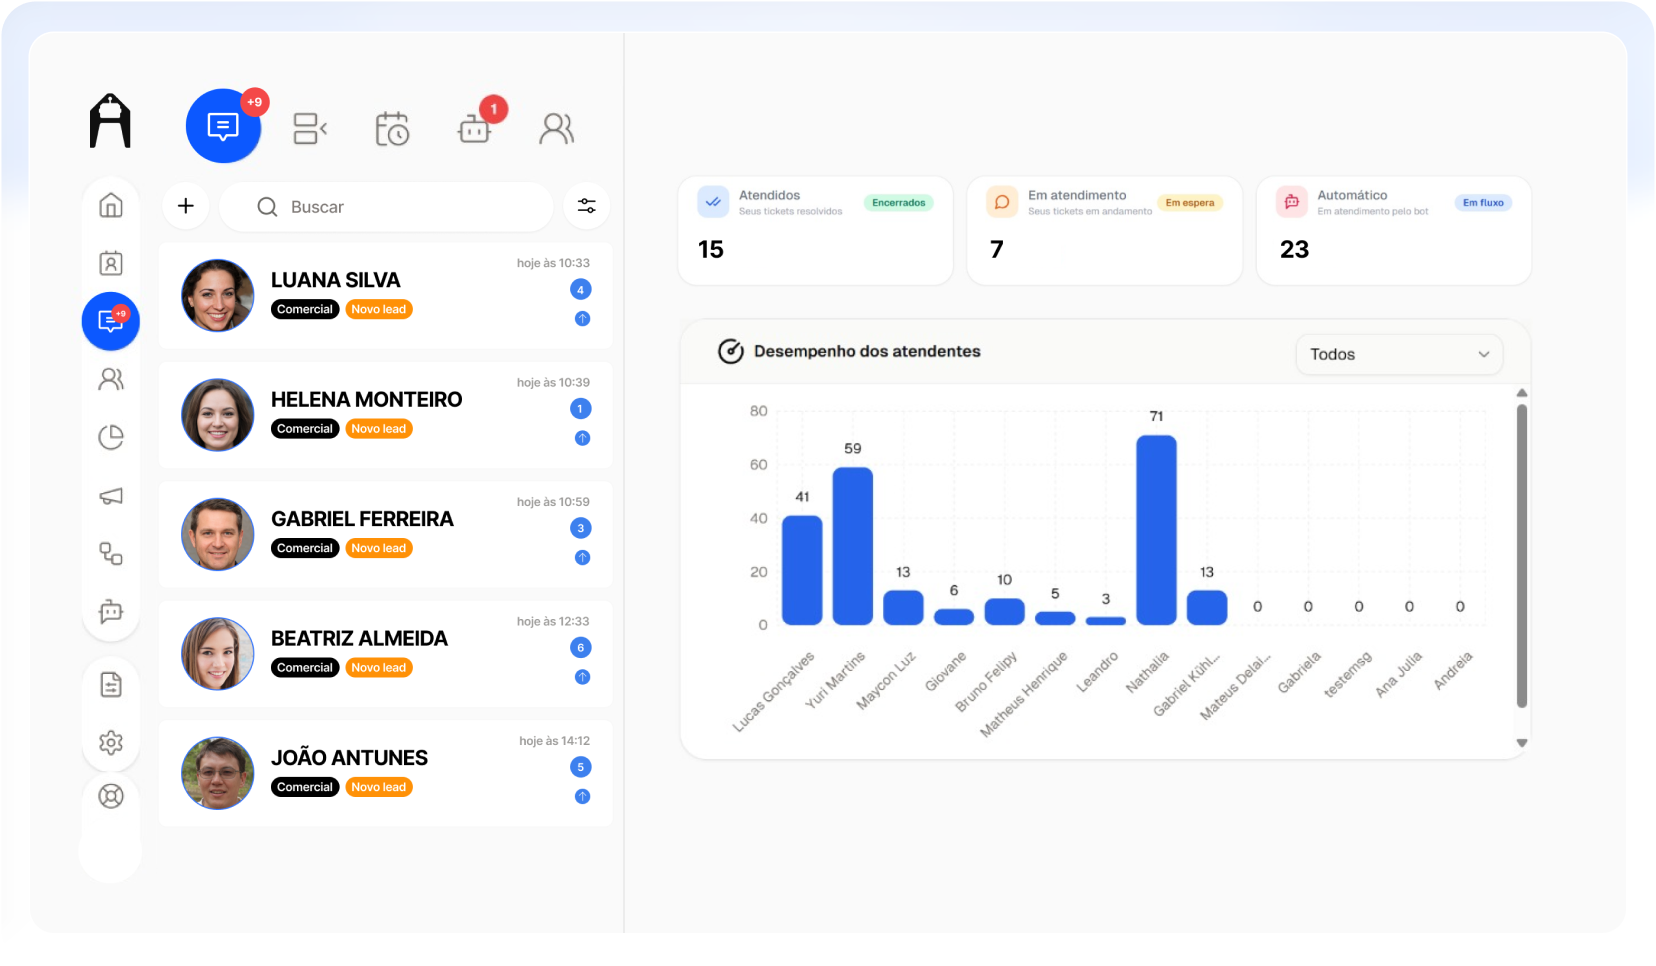Open the flow builder nodes icon
This screenshot has height=966, width=1656.
pos(111,553)
